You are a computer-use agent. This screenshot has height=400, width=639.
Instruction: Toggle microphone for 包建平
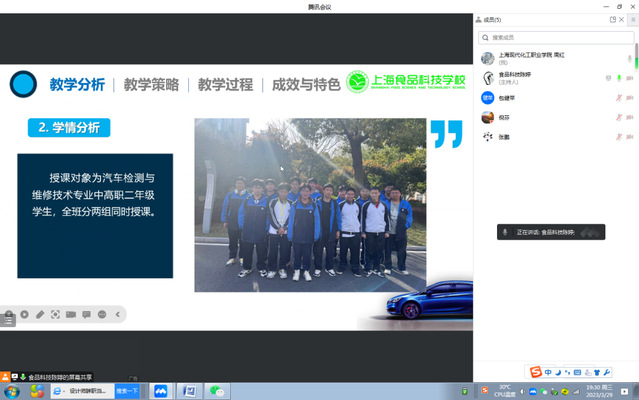[x=619, y=97]
